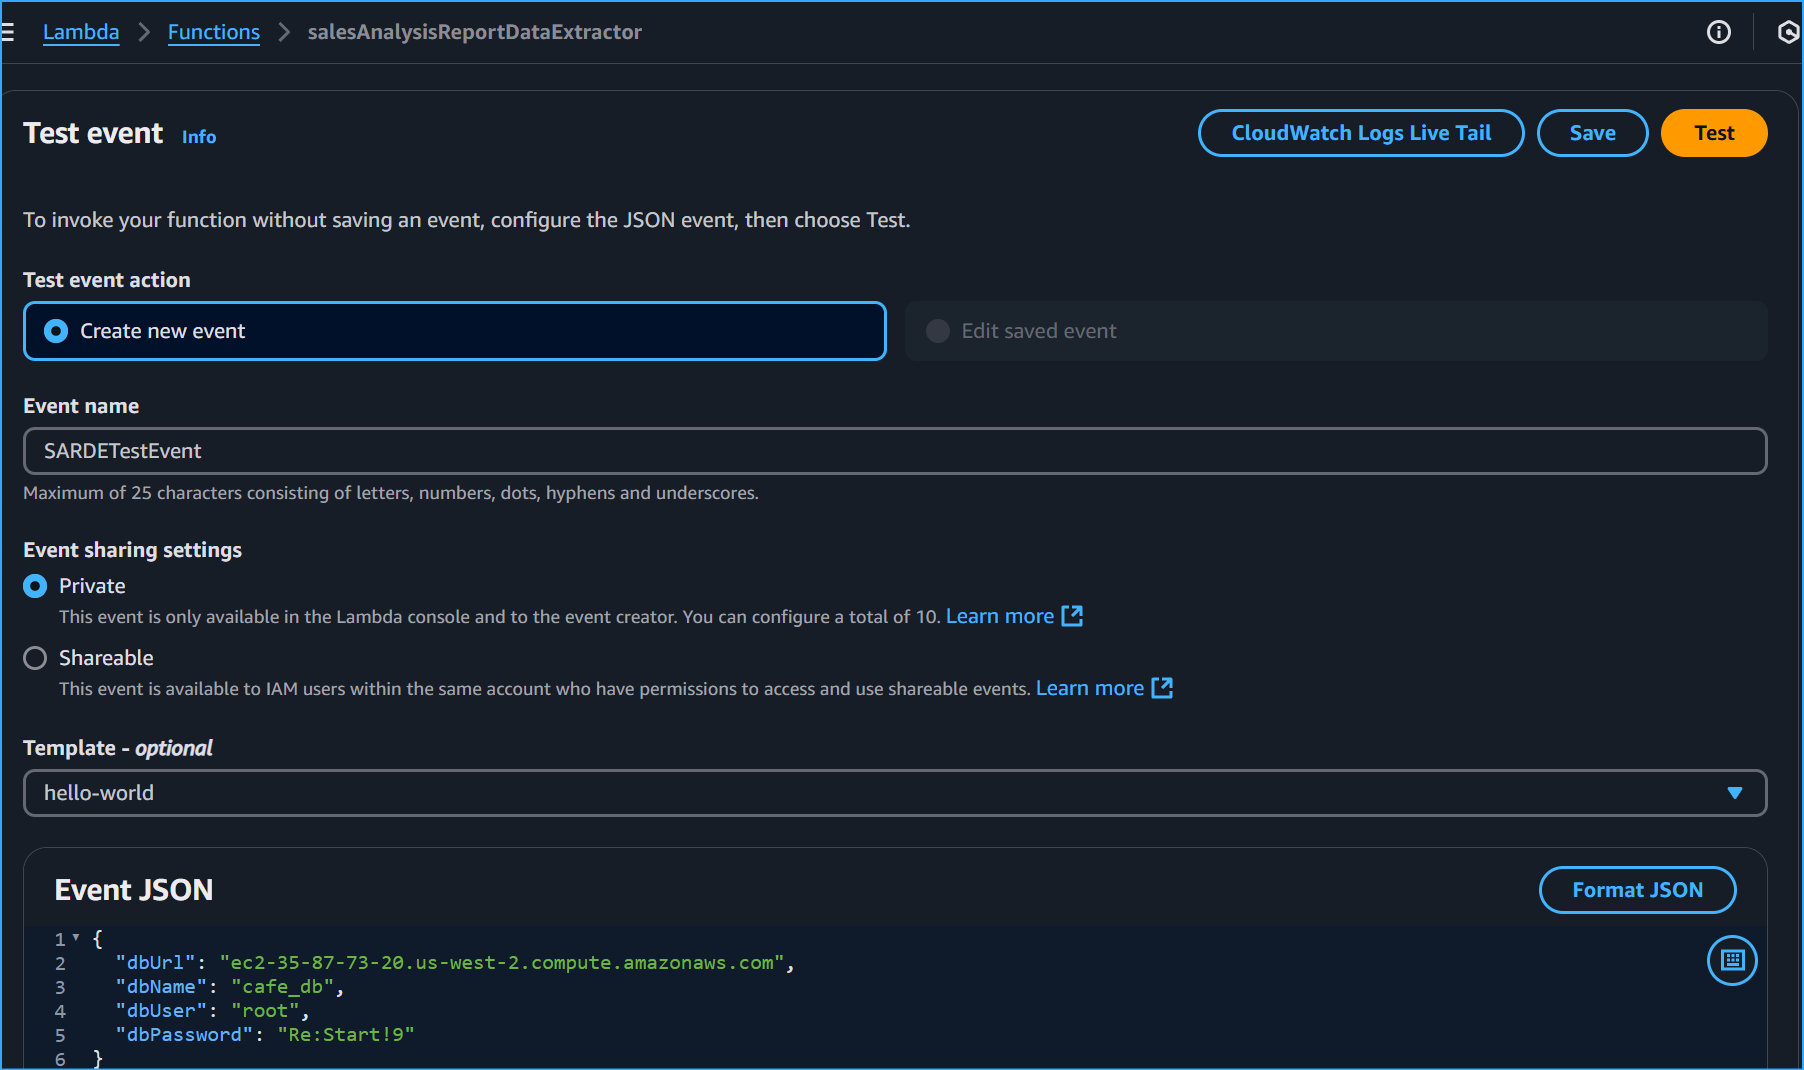1804x1070 pixels.
Task: Click the external link icon beside Private's Learn more
Action: (x=1073, y=616)
